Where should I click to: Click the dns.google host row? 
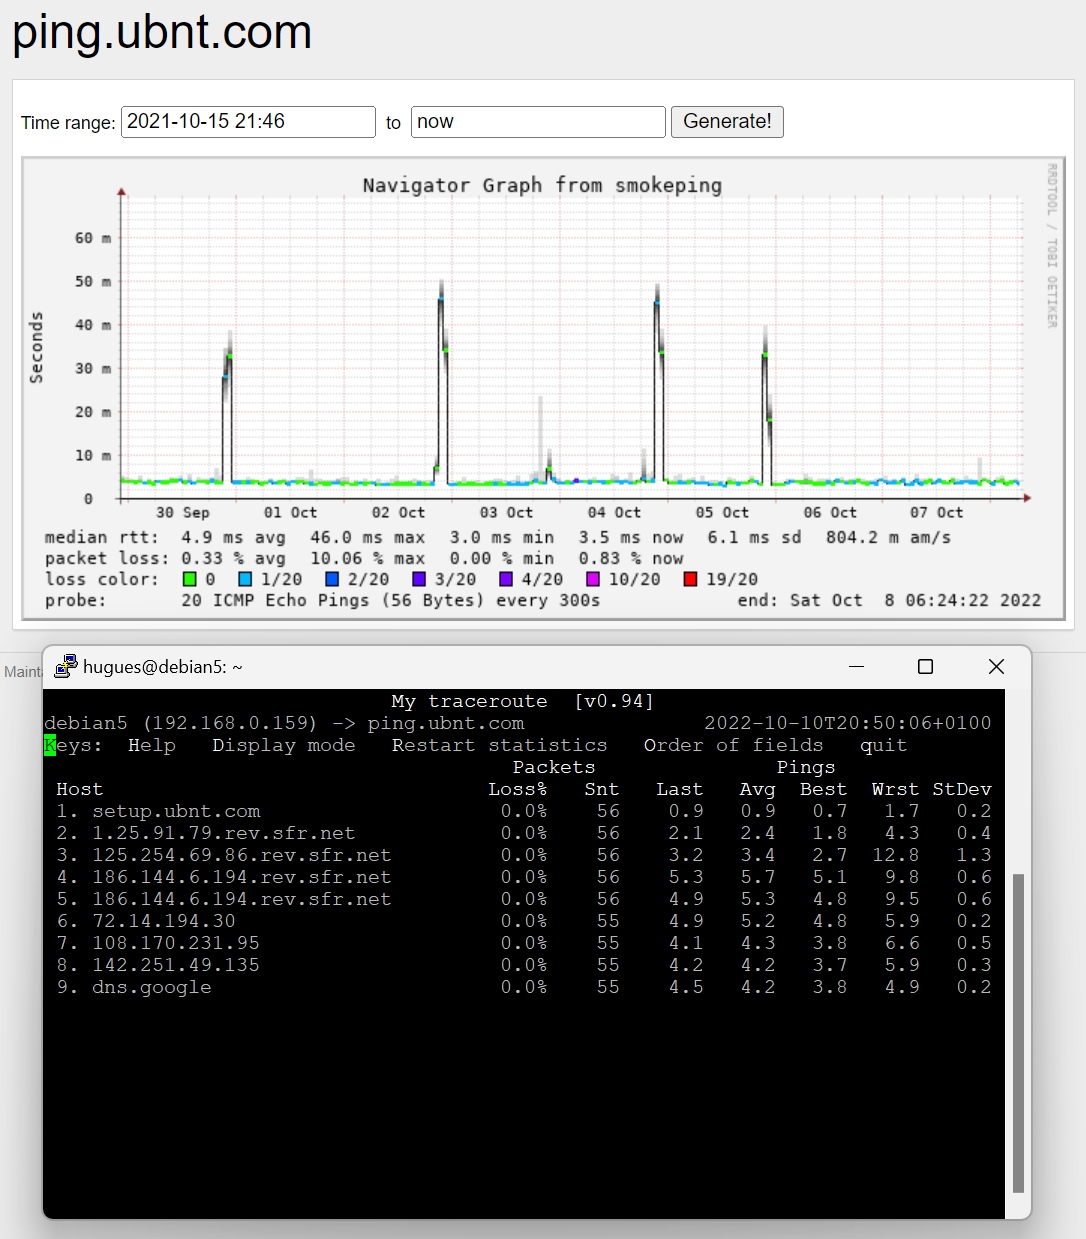point(152,987)
